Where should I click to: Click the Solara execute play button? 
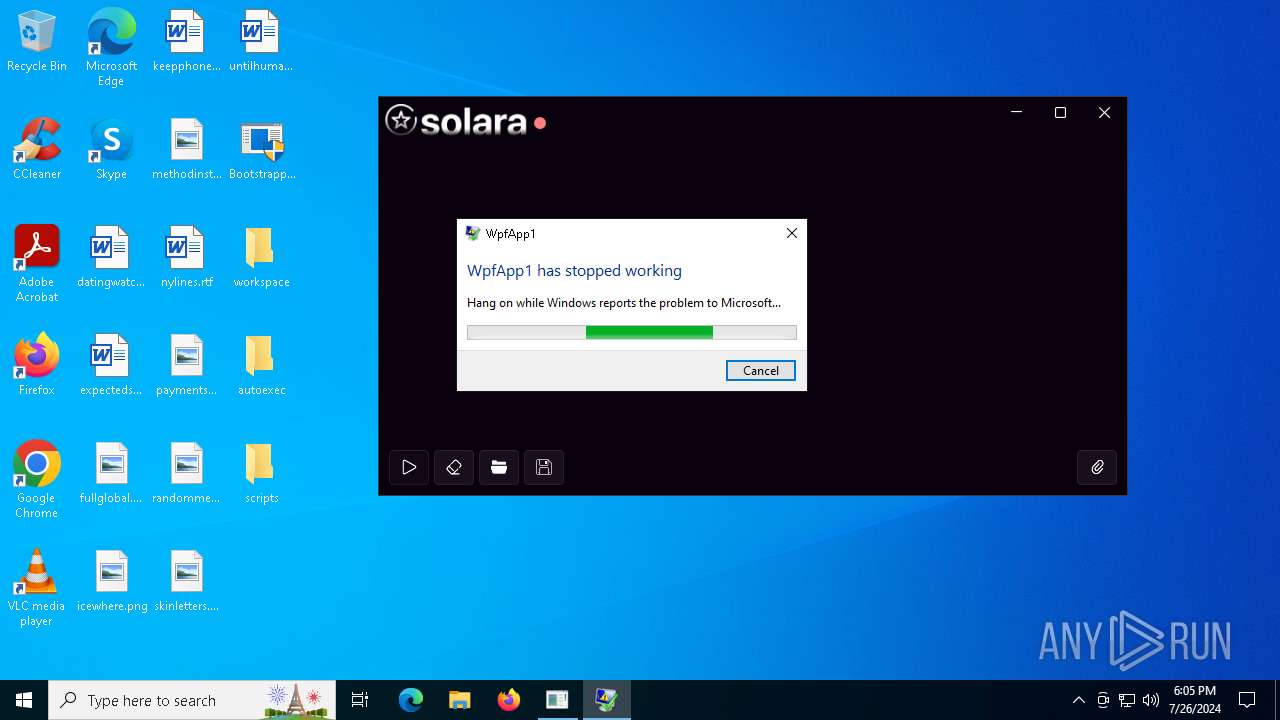pyautogui.click(x=409, y=467)
